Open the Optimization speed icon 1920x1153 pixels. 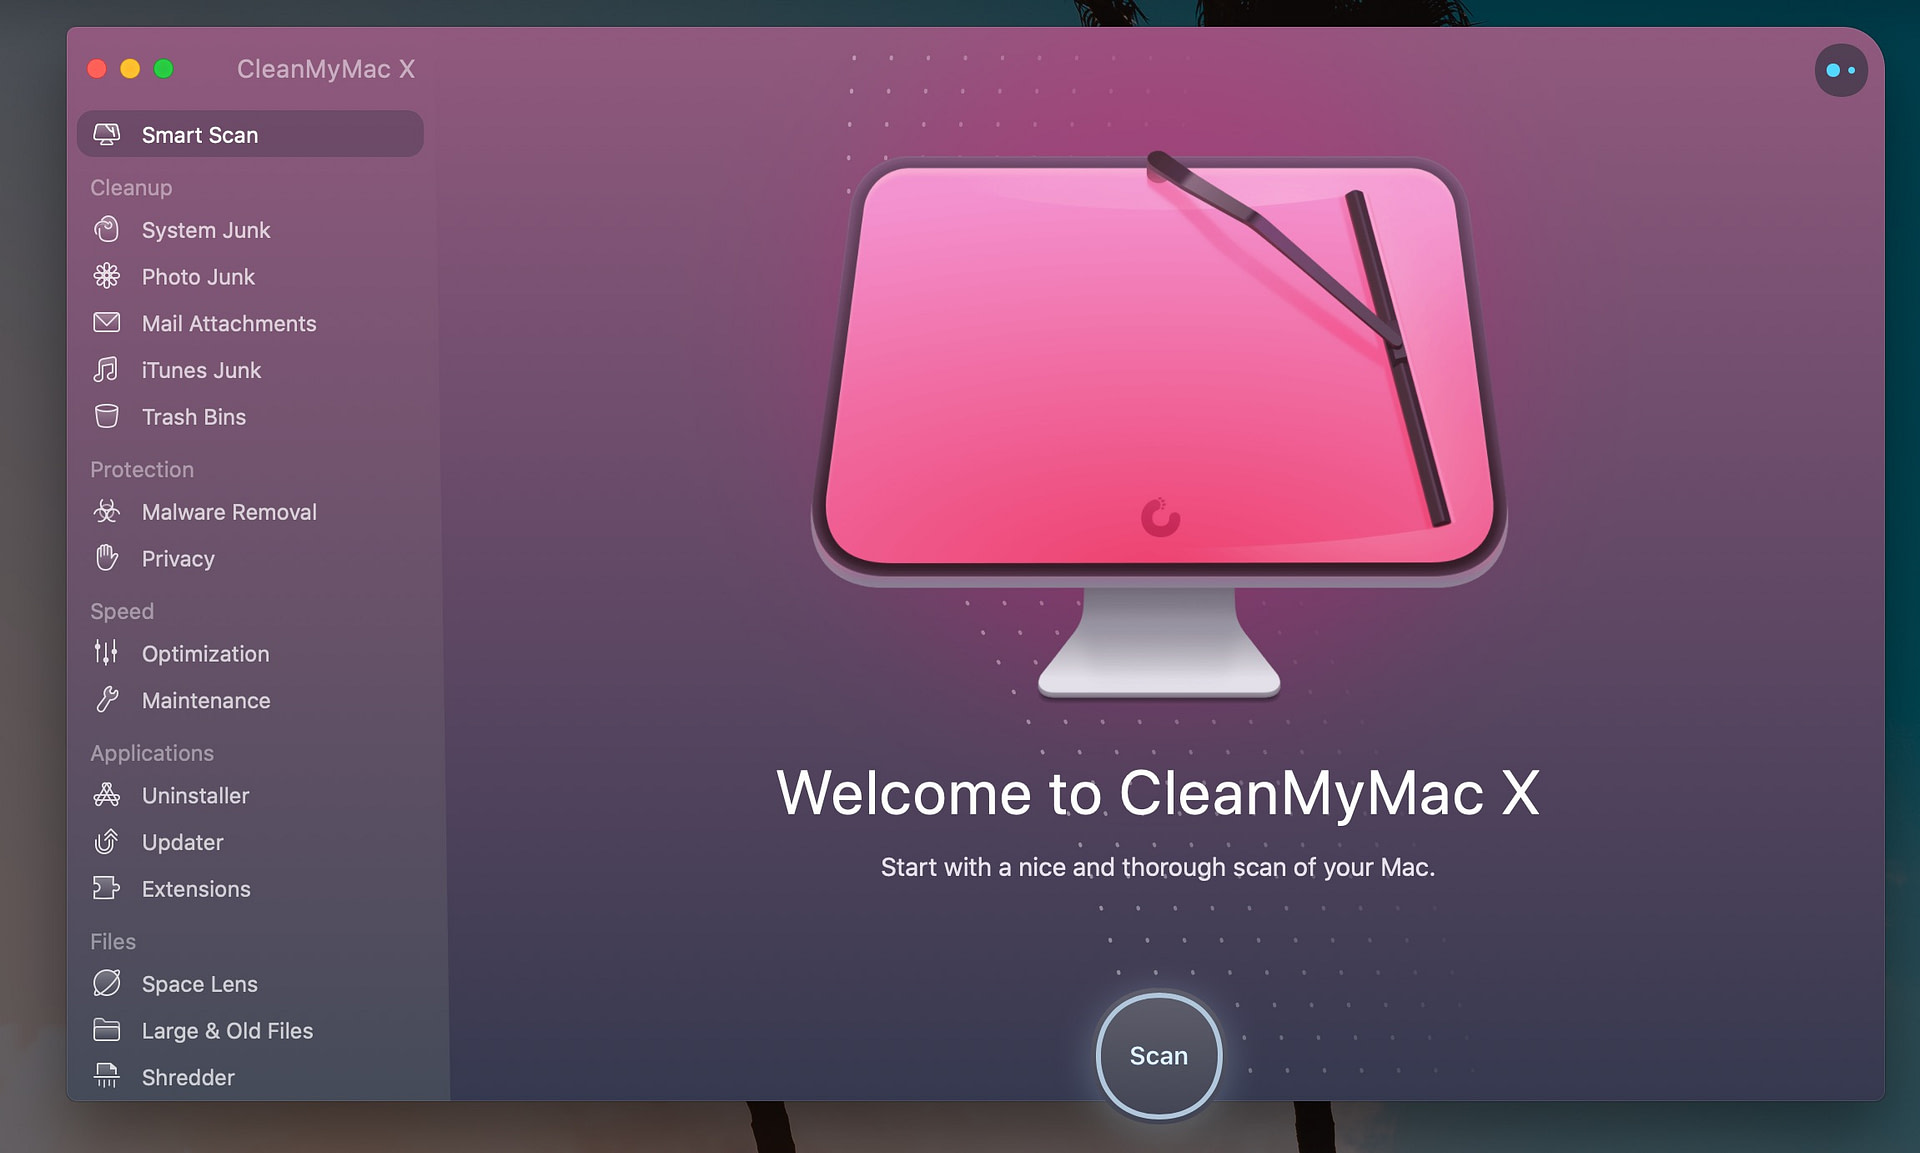(108, 653)
